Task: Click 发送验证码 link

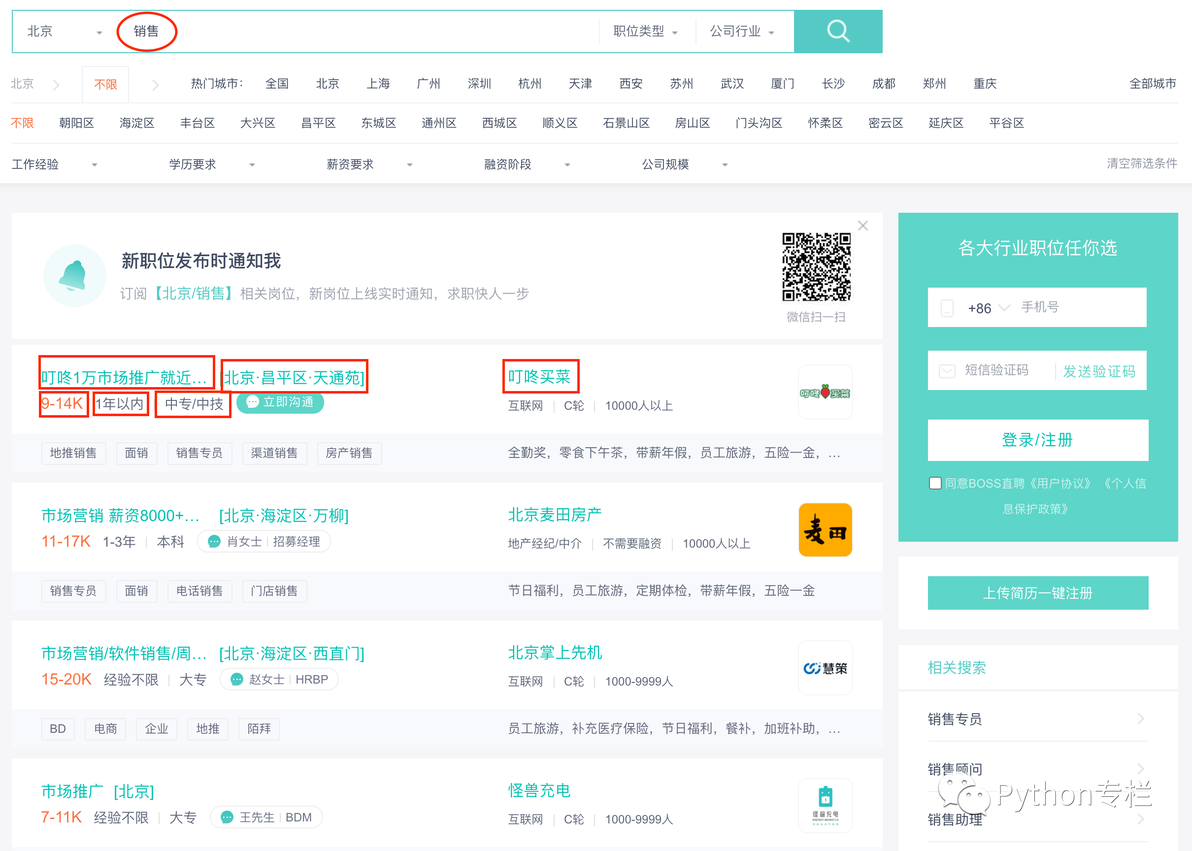Action: click(x=1098, y=371)
